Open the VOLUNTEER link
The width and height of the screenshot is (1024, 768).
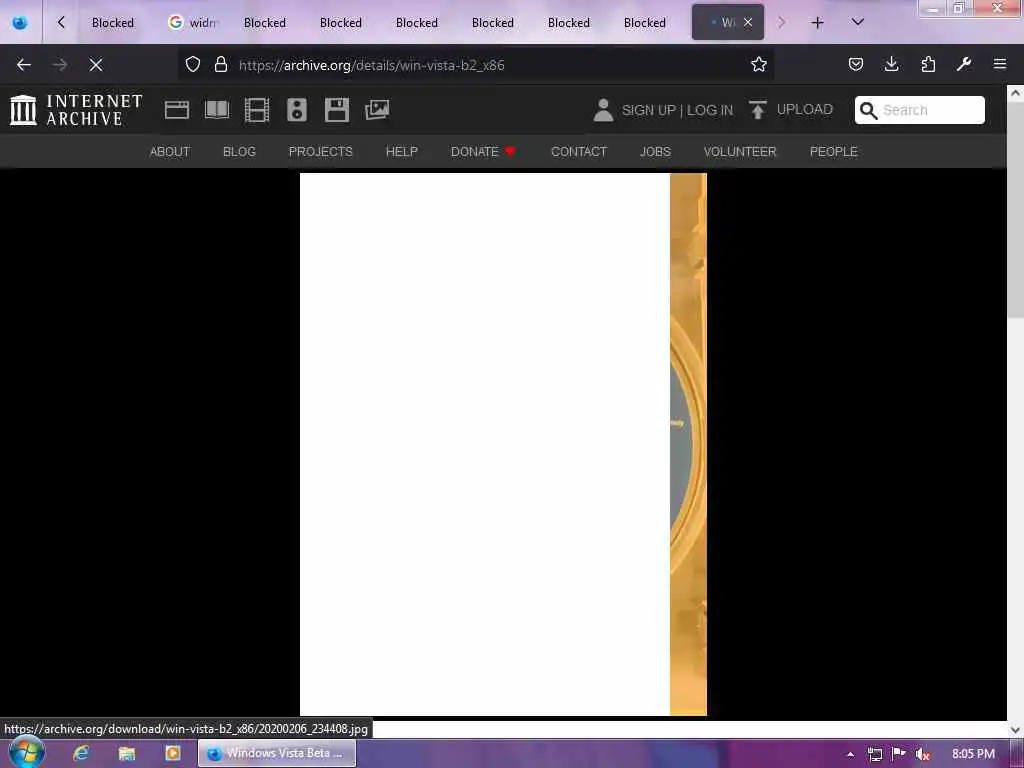(x=740, y=152)
